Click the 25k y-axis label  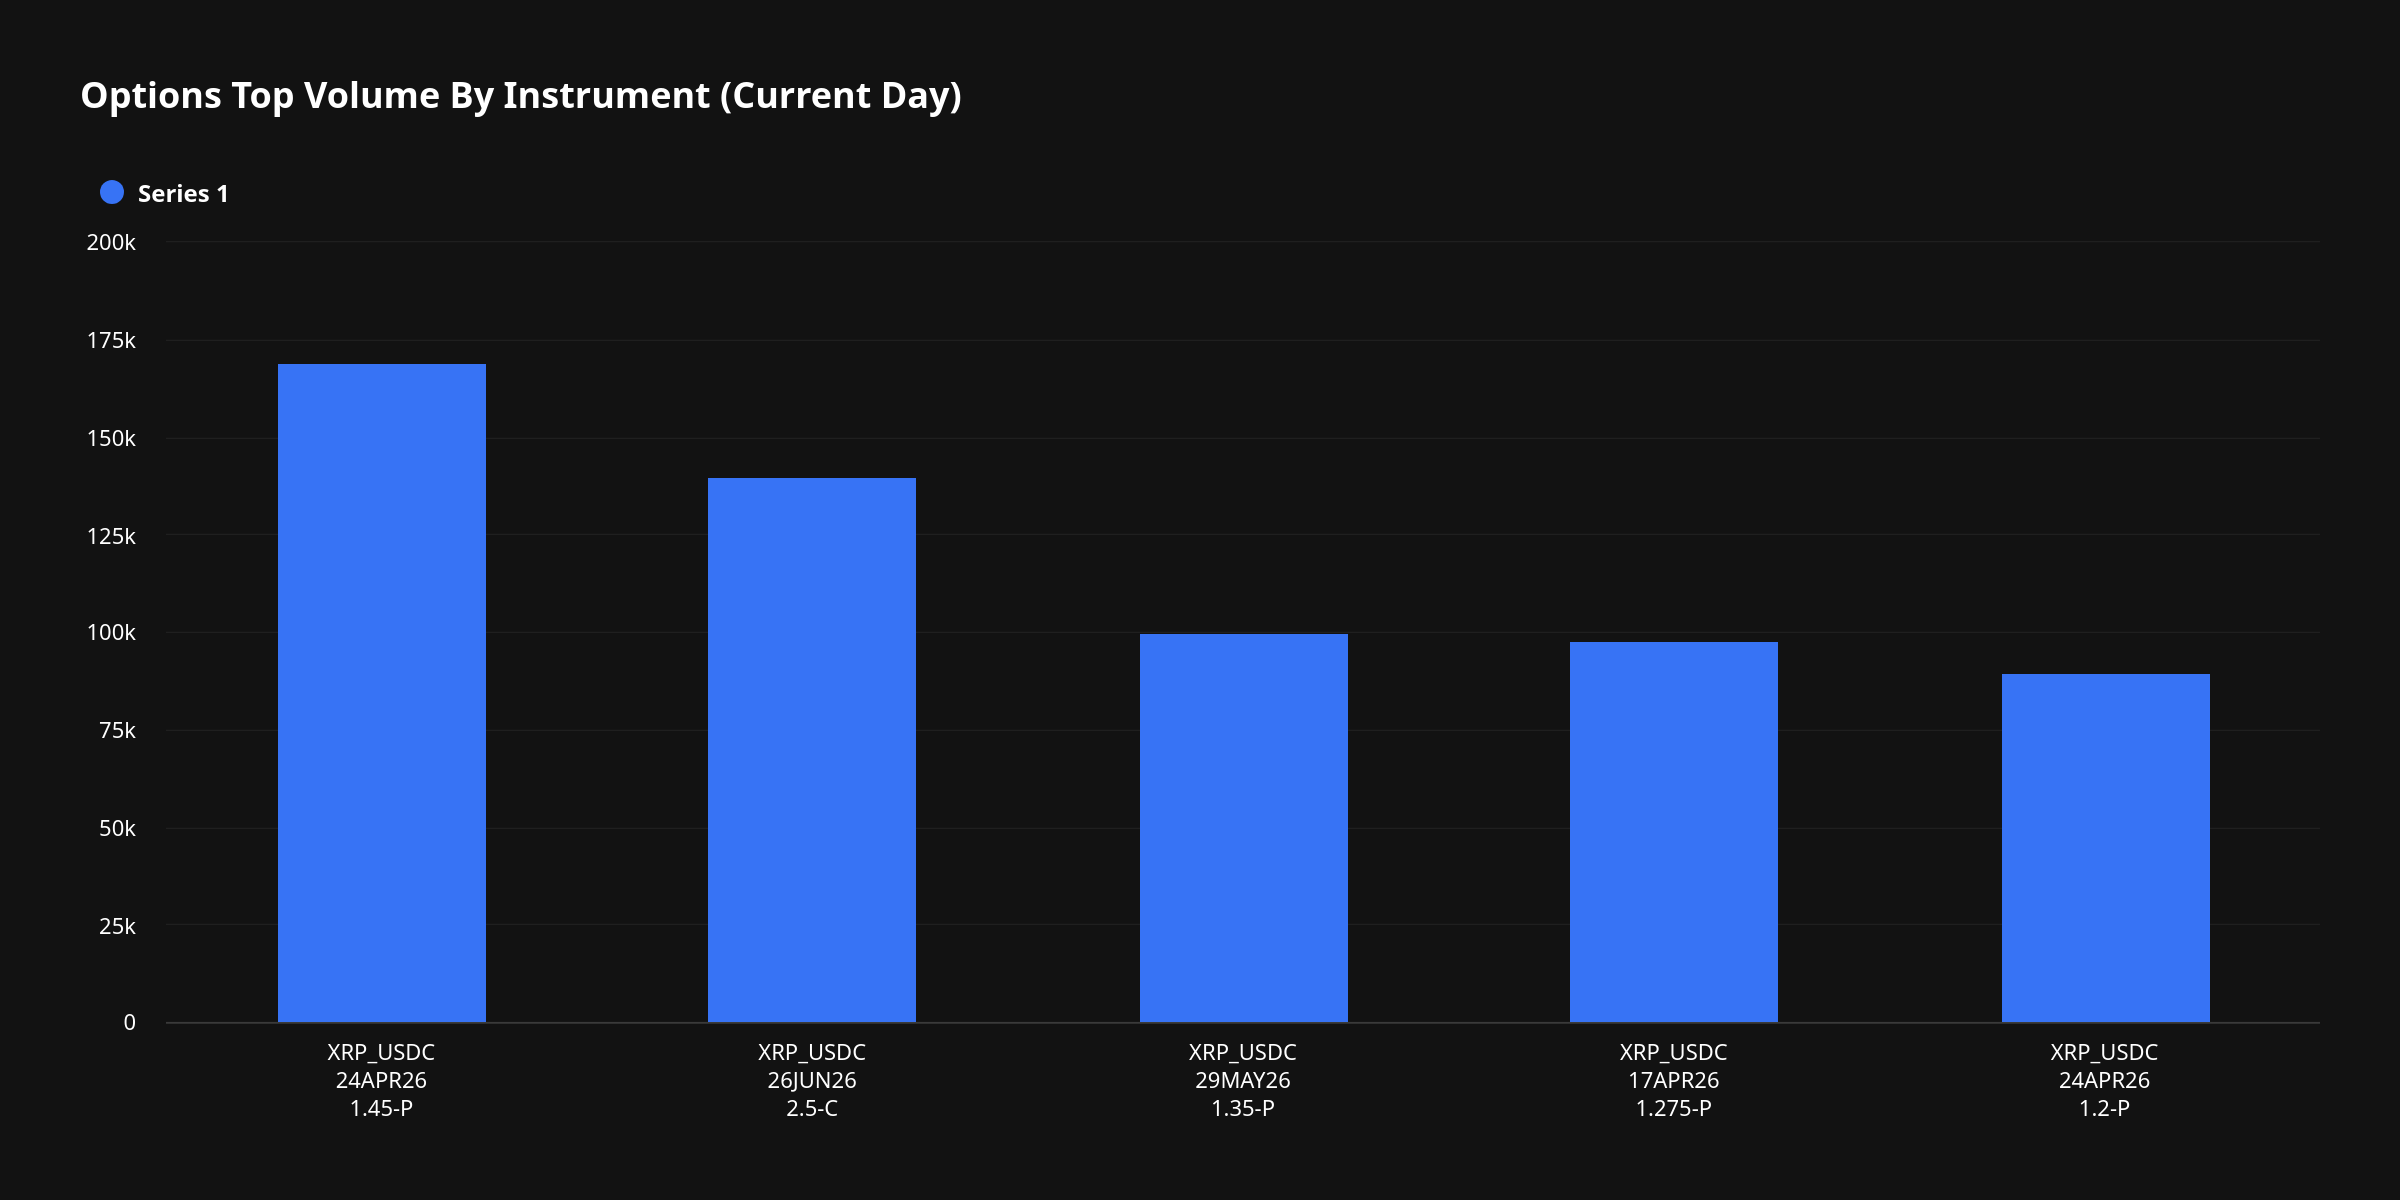(x=117, y=927)
